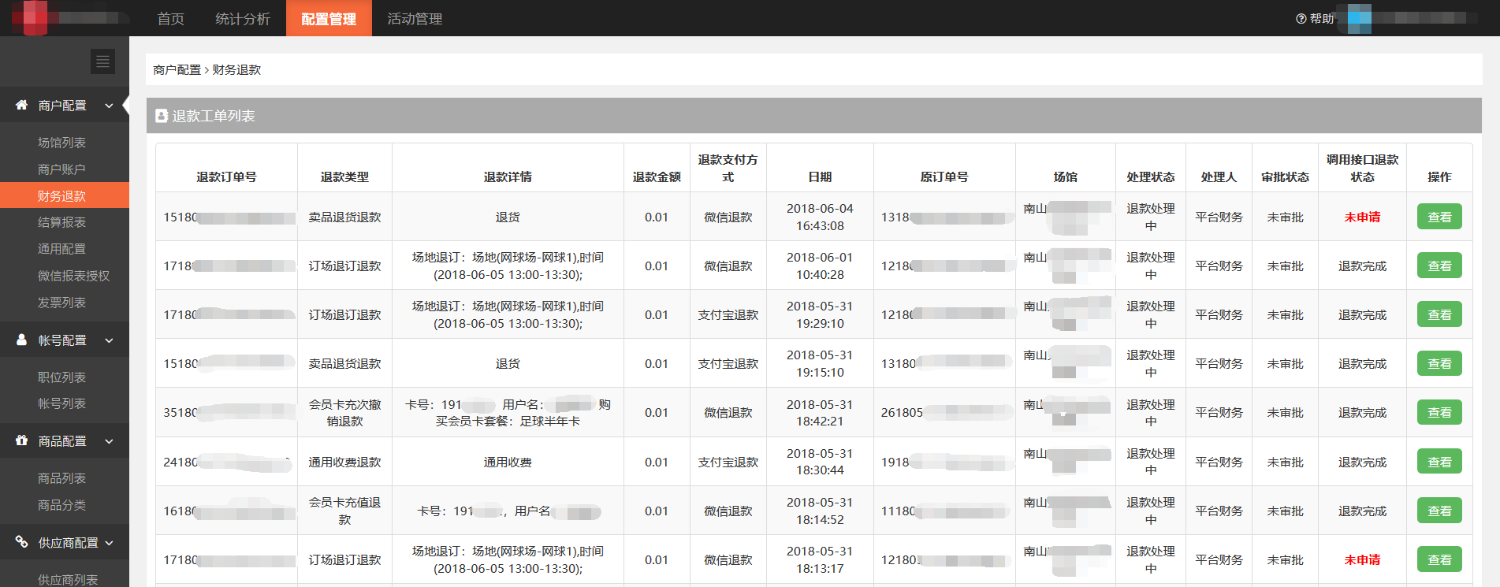Click 查看 for the 2018-05-31 18:42:21 refund
The width and height of the screenshot is (1500, 587).
(1439, 413)
